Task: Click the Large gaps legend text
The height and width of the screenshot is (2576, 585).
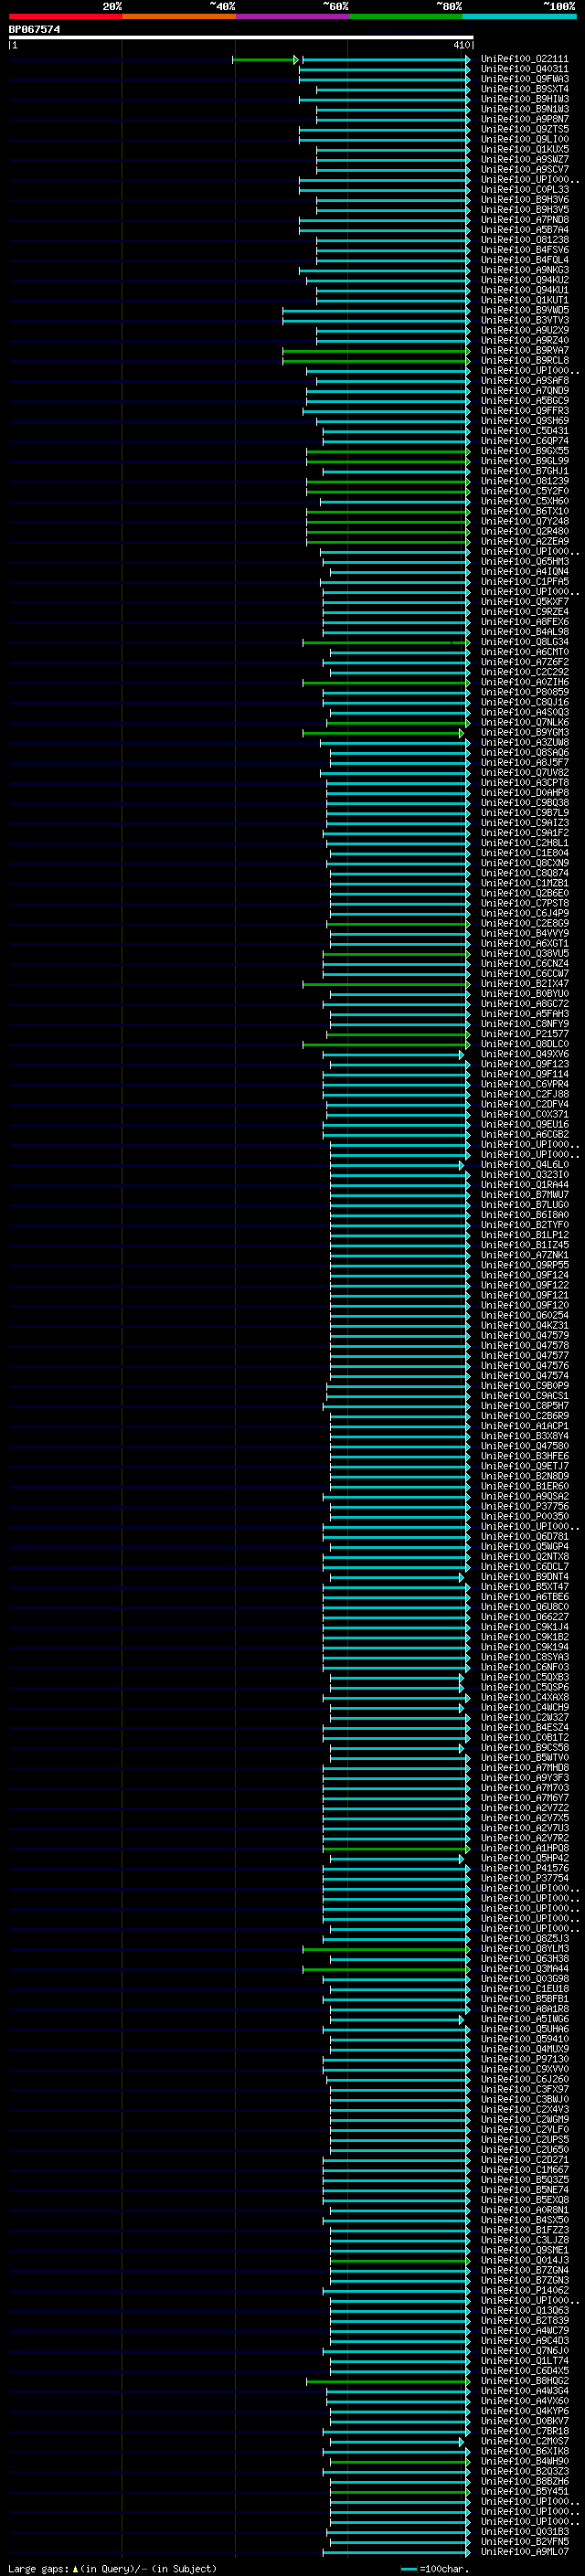Action: [x=112, y=2568]
